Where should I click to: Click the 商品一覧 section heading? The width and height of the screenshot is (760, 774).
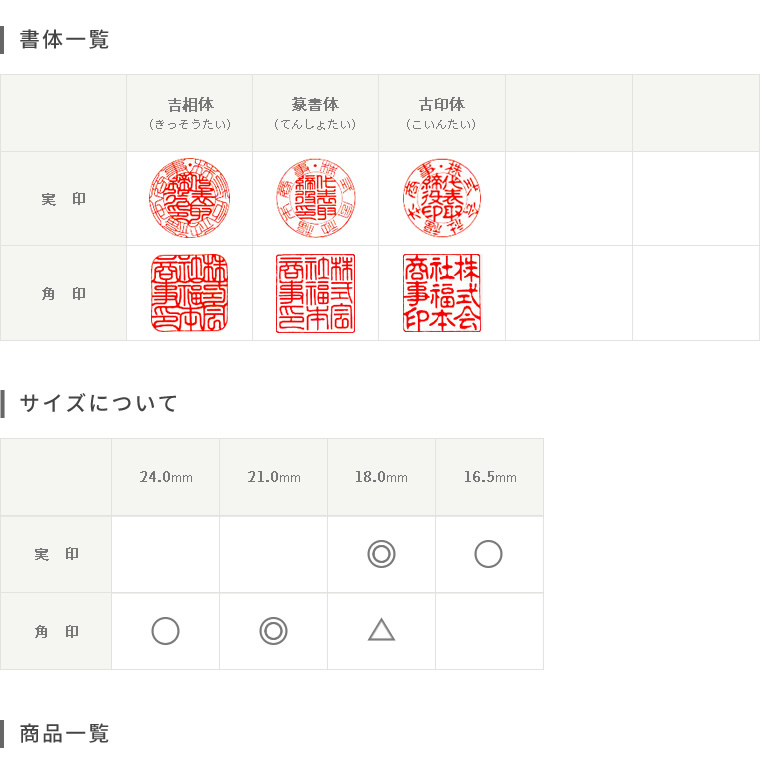[64, 734]
